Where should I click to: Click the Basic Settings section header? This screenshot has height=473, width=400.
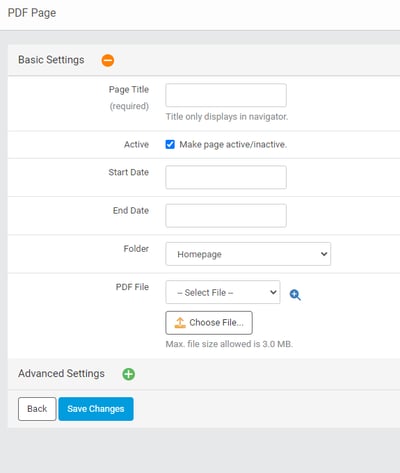click(51, 60)
